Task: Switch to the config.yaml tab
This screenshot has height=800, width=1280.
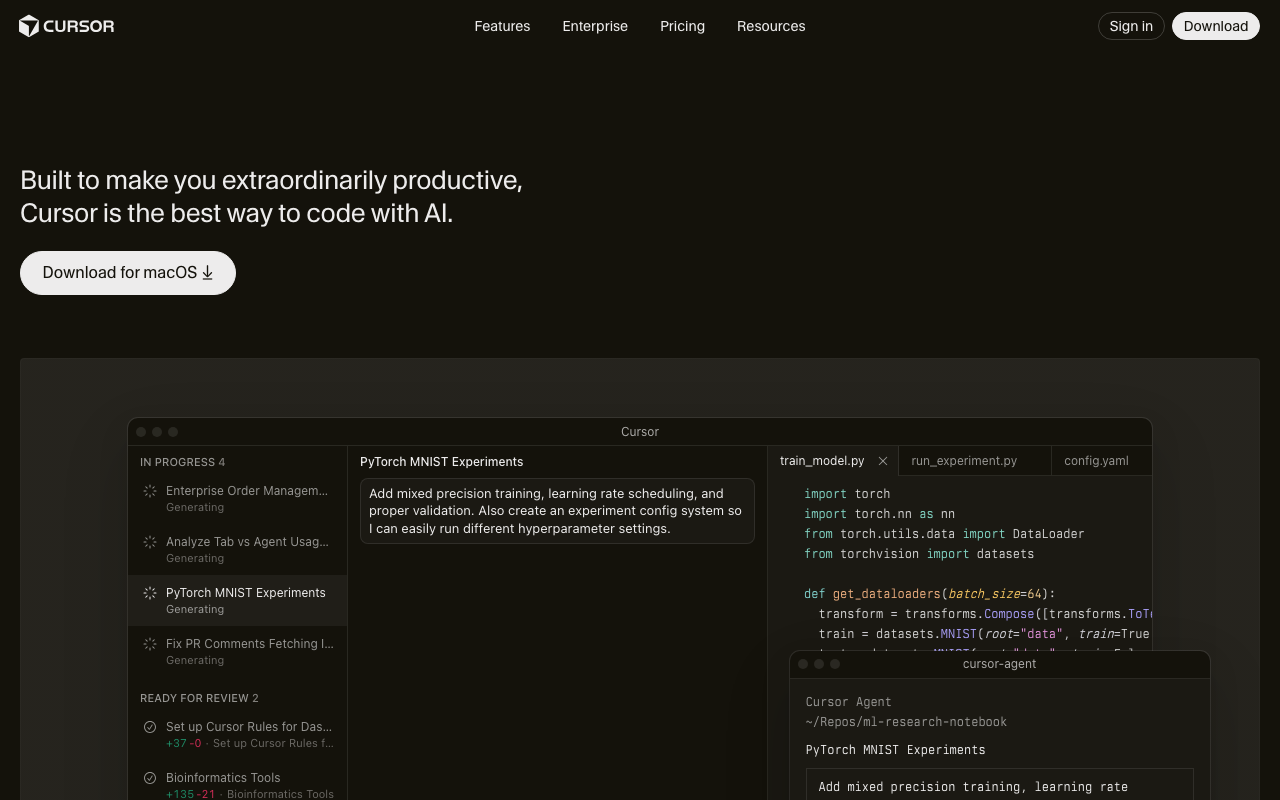Action: 1096,461
